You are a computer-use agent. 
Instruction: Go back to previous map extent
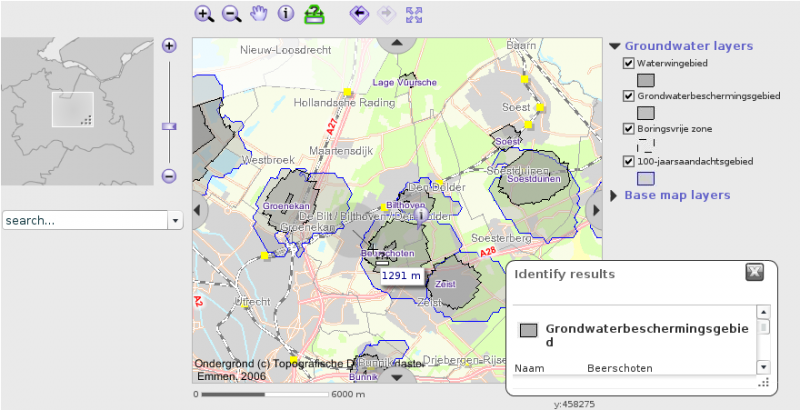(359, 14)
